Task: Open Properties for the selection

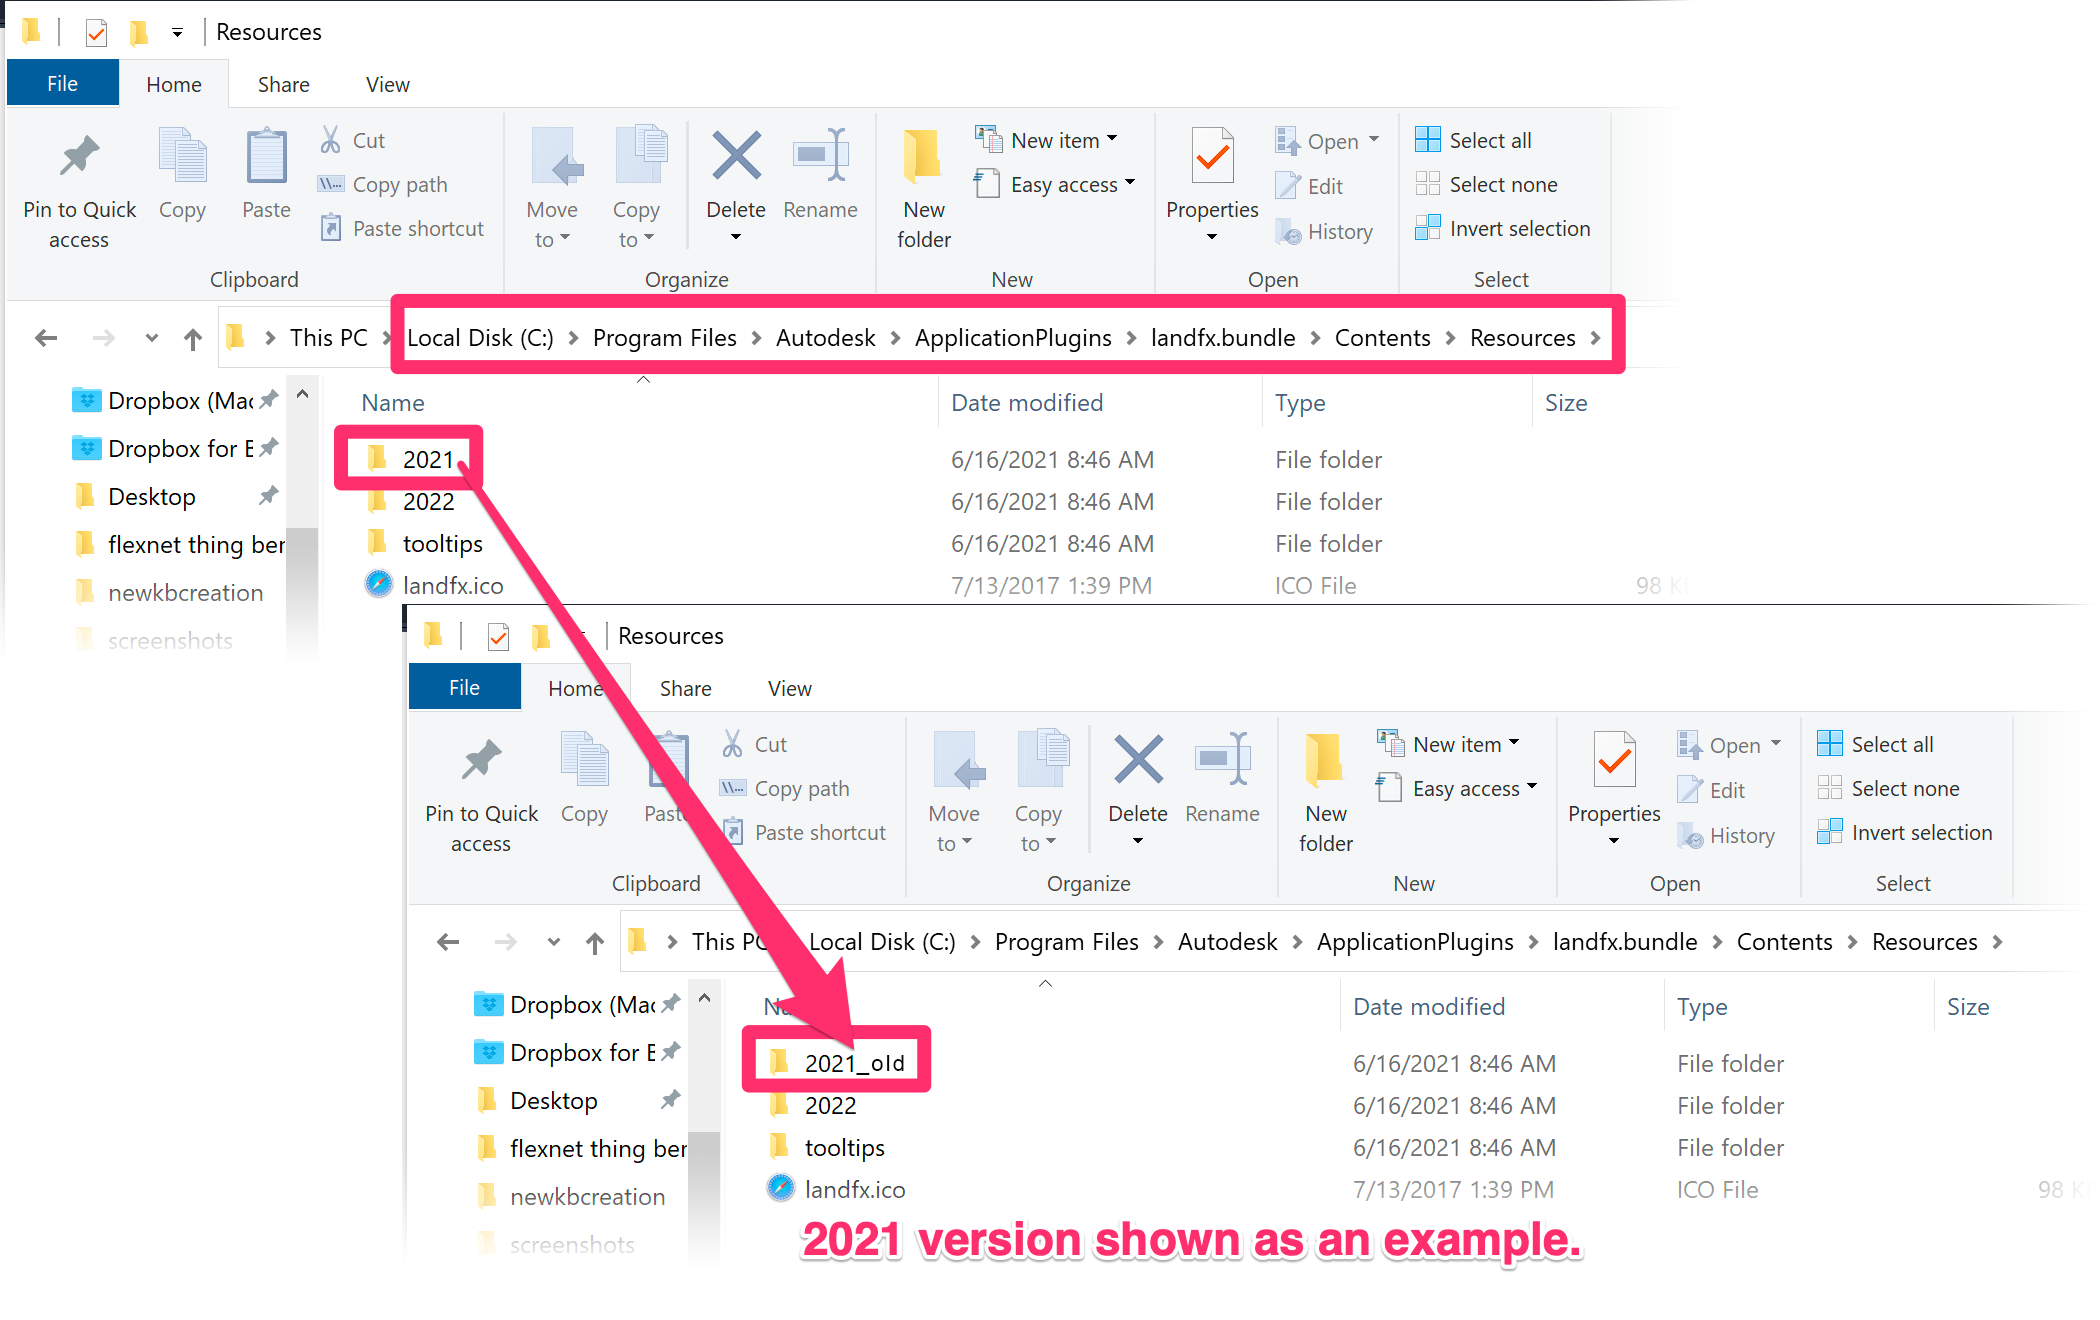Action: 1211,180
